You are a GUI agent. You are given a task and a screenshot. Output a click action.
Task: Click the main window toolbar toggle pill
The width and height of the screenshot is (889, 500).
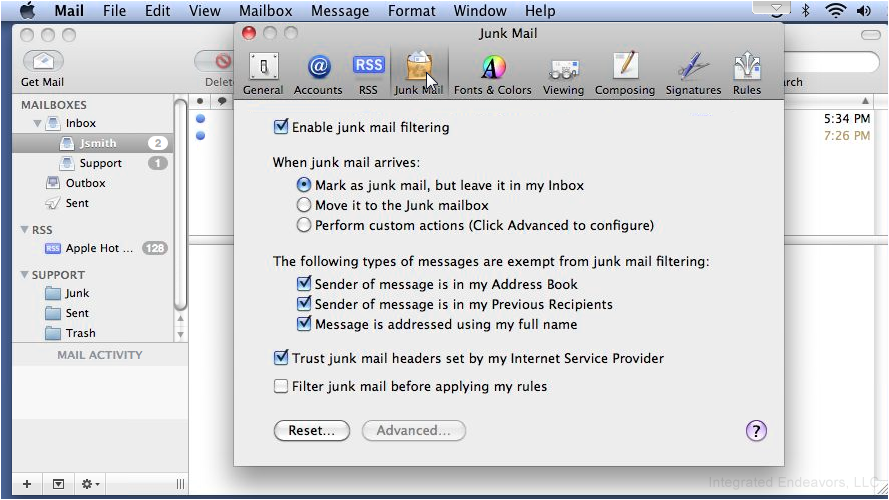[870, 35]
